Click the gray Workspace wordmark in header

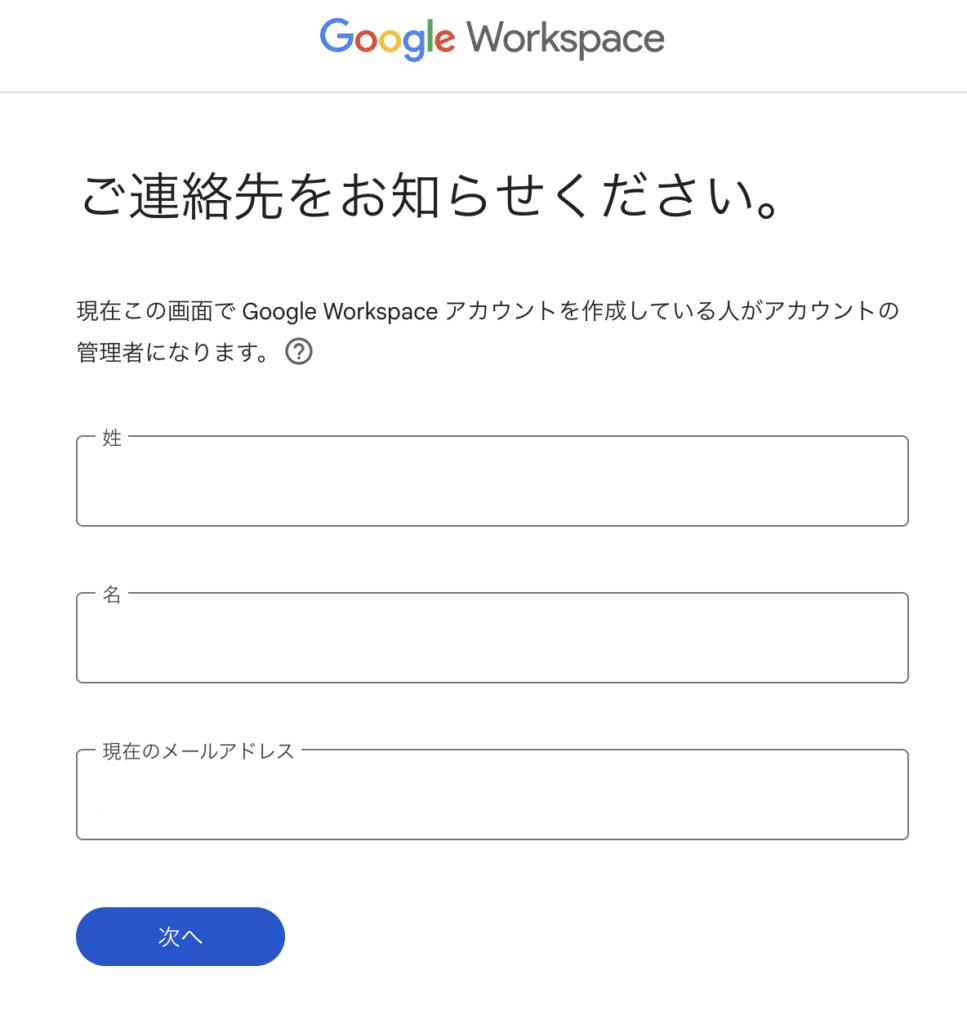pyautogui.click(x=565, y=40)
